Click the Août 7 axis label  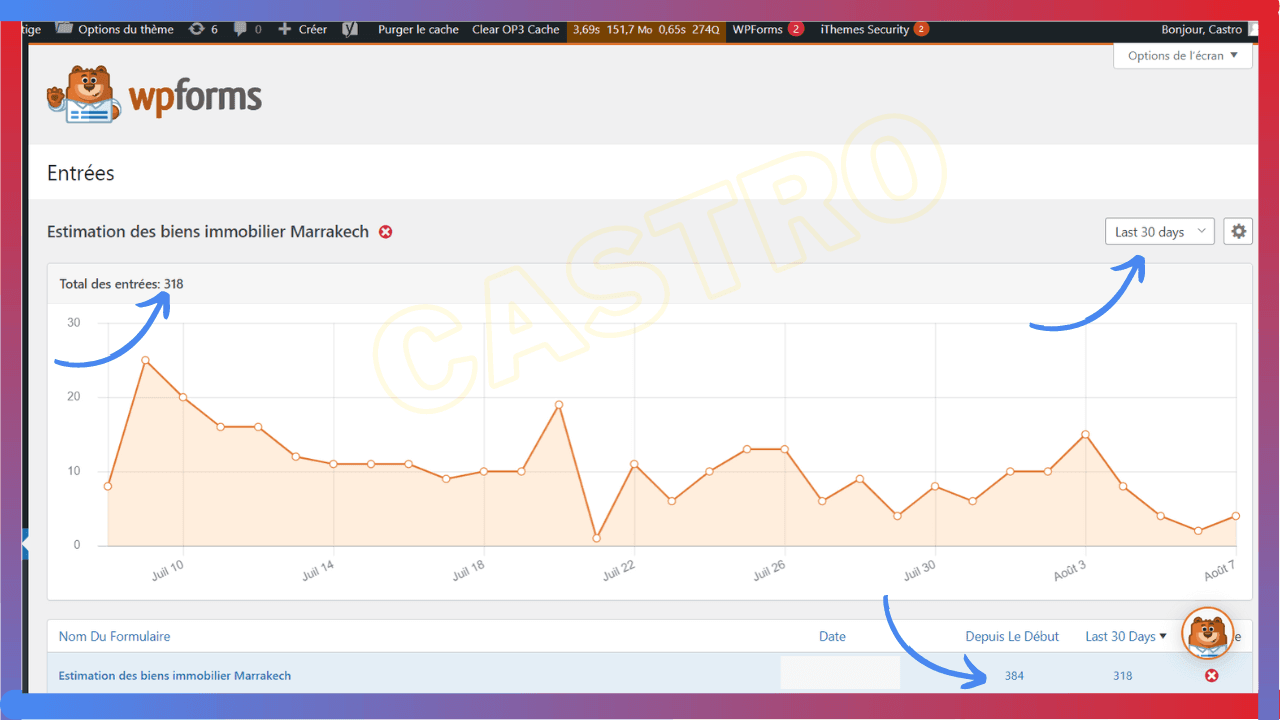(1220, 571)
